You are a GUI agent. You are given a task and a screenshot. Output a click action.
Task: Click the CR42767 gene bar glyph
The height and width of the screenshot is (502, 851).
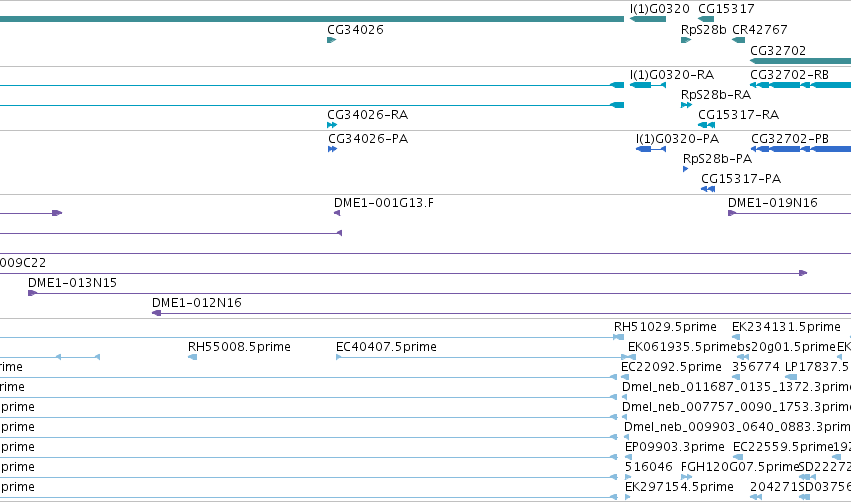(x=739, y=40)
